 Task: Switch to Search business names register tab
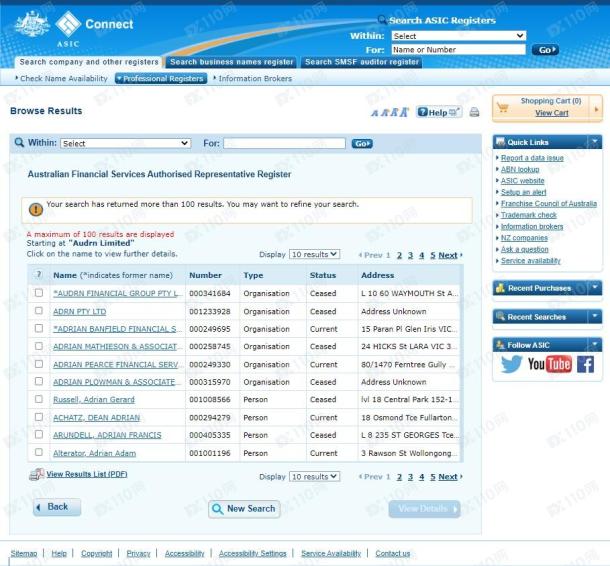[x=231, y=62]
